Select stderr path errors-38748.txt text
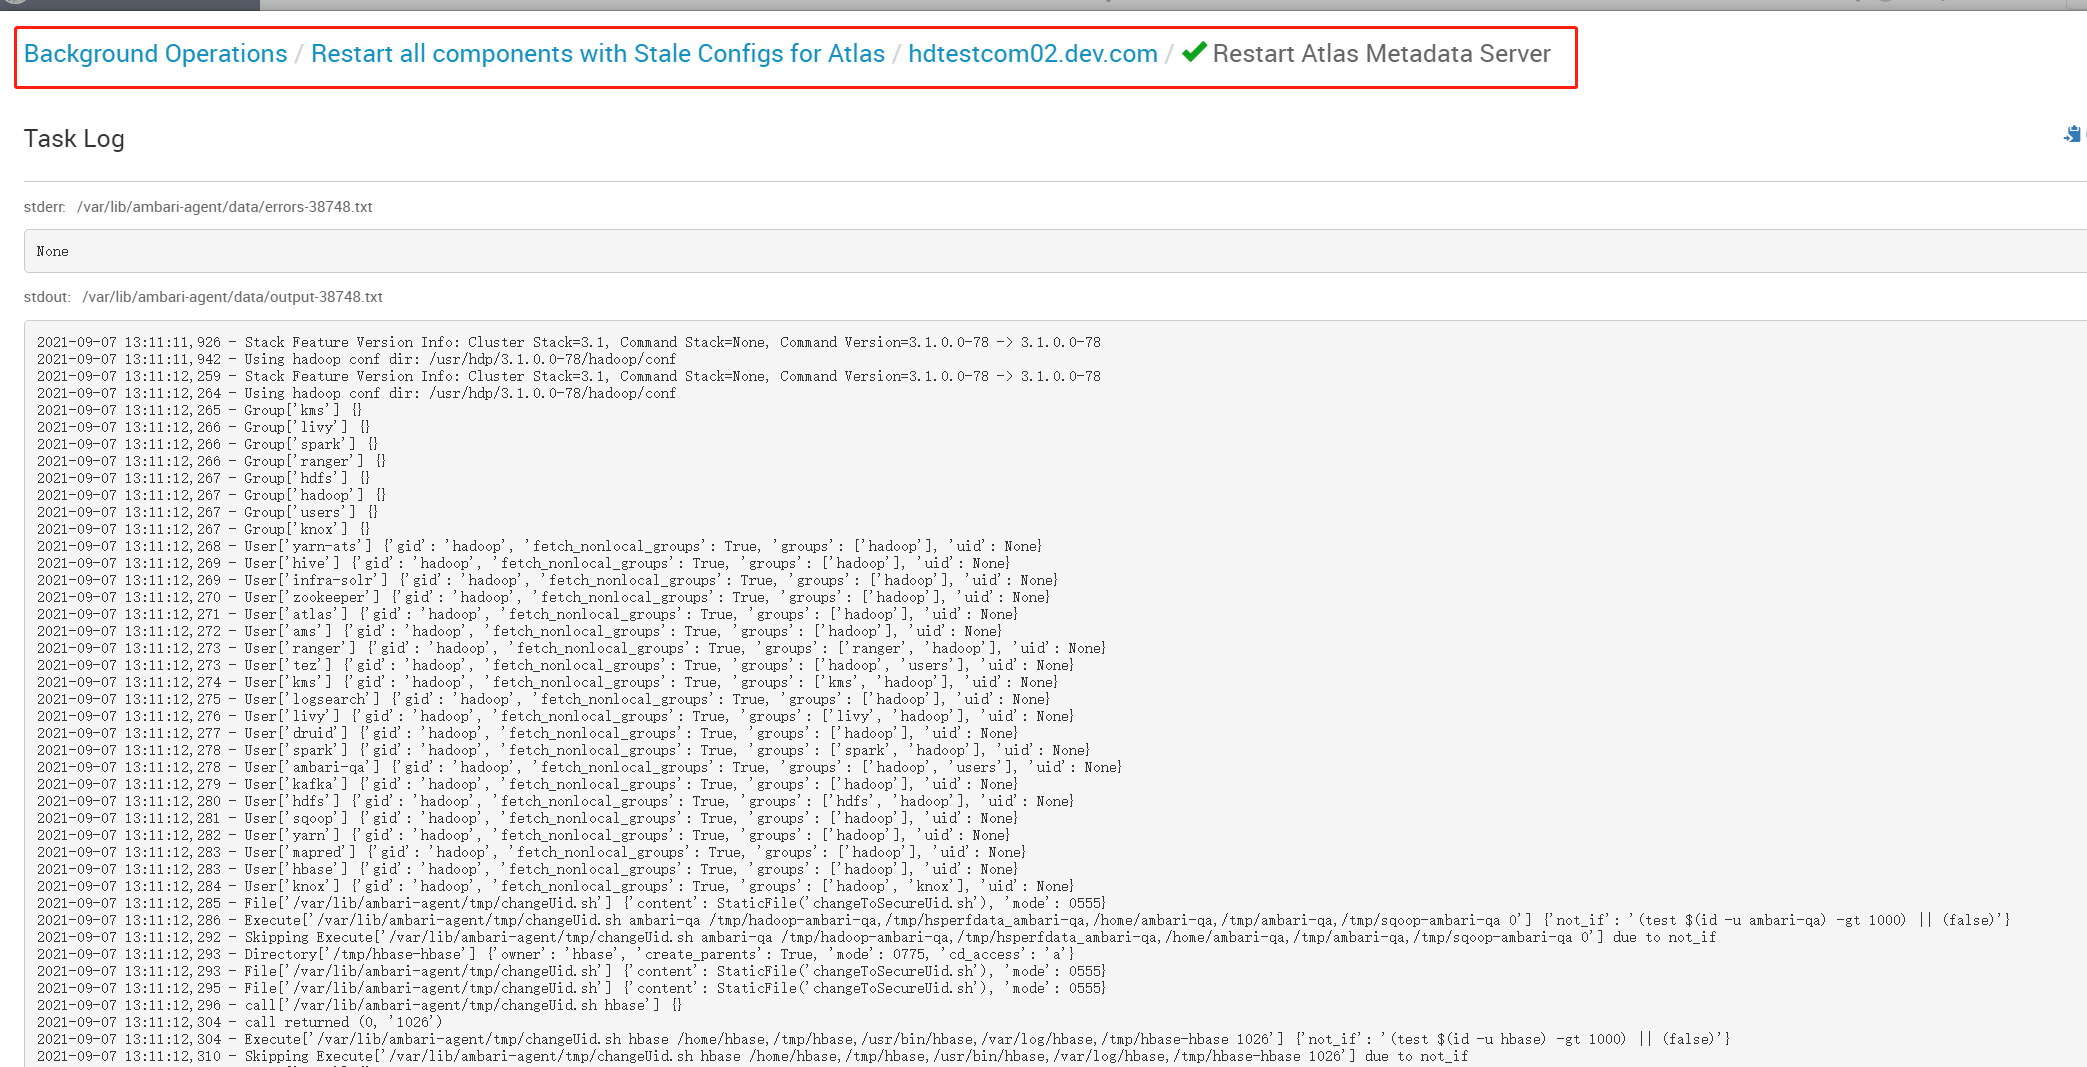The width and height of the screenshot is (2087, 1067). coord(224,207)
